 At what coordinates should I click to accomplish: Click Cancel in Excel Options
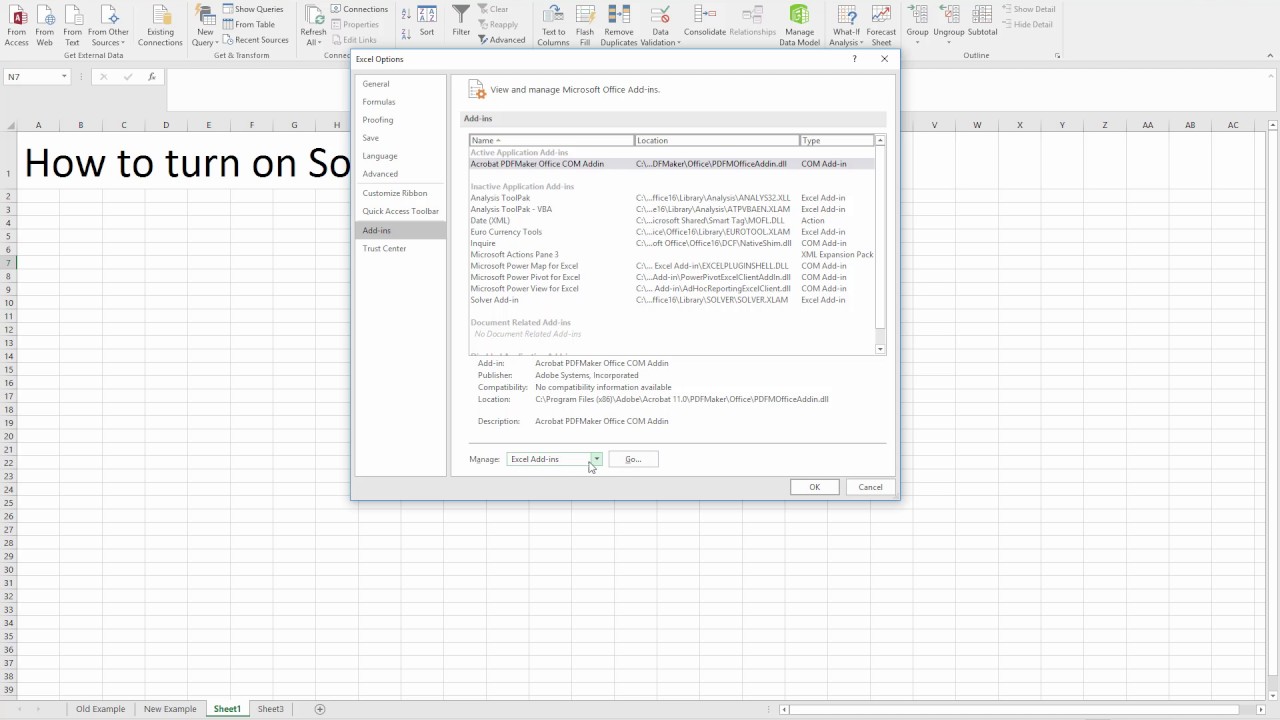pos(870,487)
